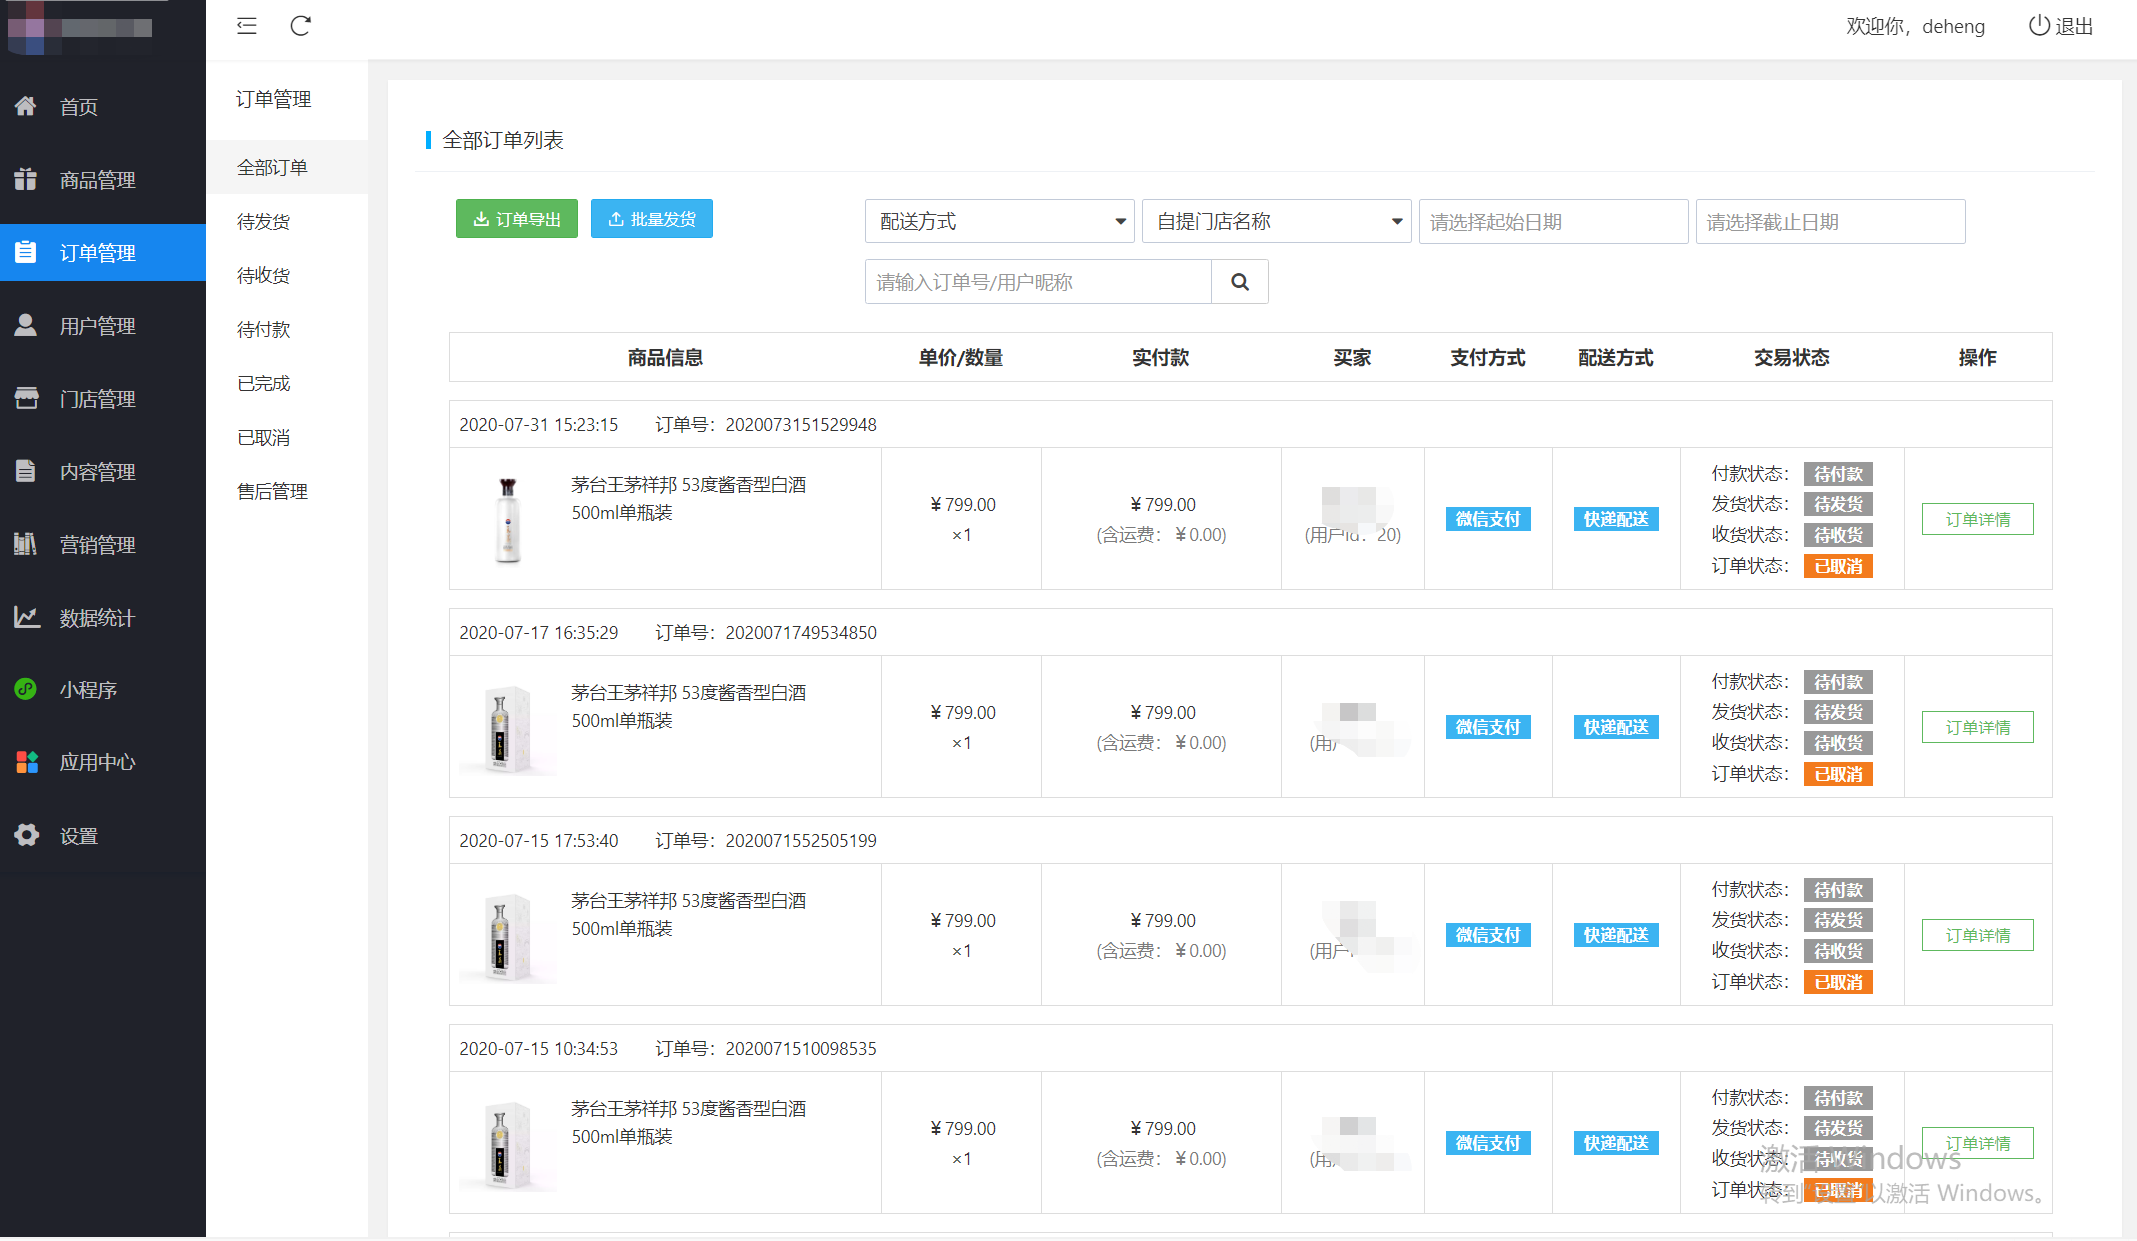
Task: Click the 交易状态 column header
Action: [1792, 357]
